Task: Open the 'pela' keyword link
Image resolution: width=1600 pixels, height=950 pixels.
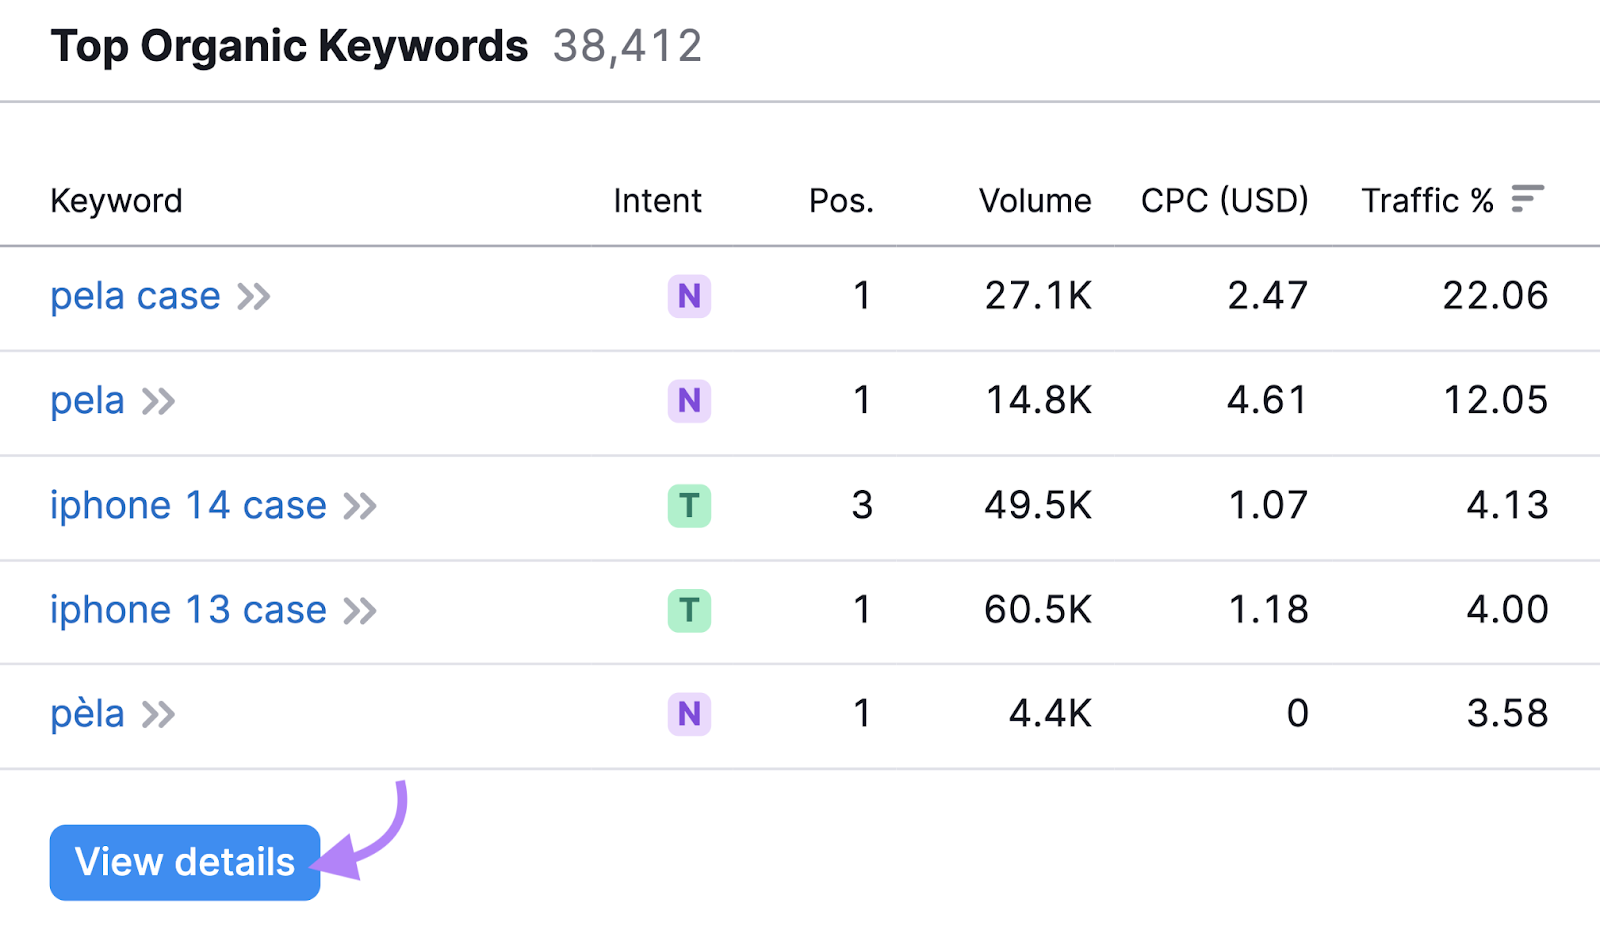Action: [x=88, y=401]
